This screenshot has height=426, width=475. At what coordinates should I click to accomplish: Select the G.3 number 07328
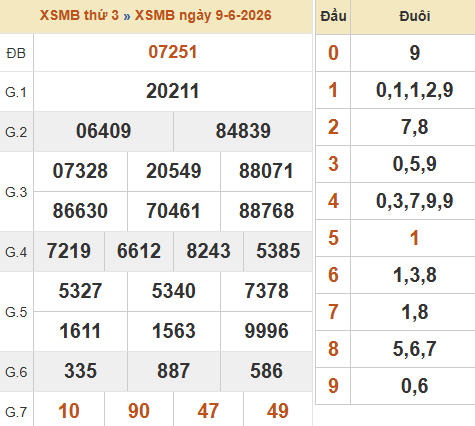[x=80, y=171]
